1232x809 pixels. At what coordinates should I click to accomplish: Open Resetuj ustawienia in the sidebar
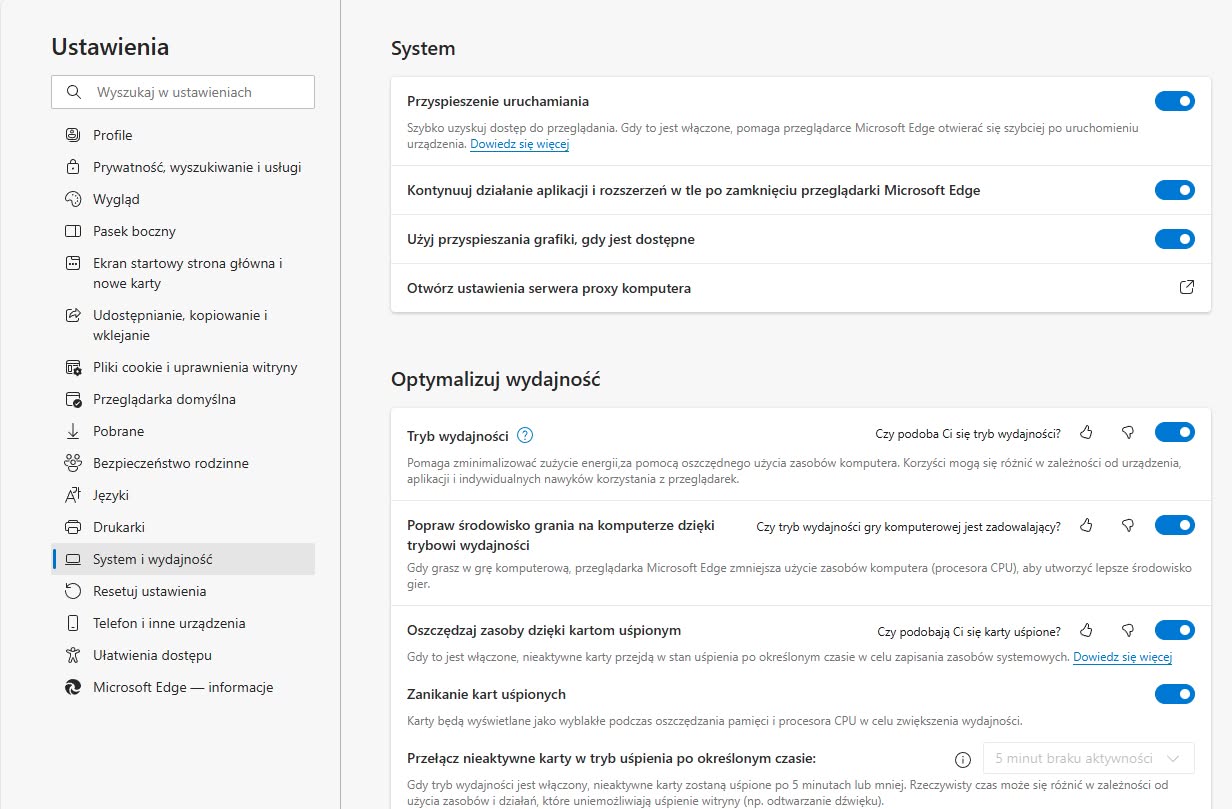(149, 591)
